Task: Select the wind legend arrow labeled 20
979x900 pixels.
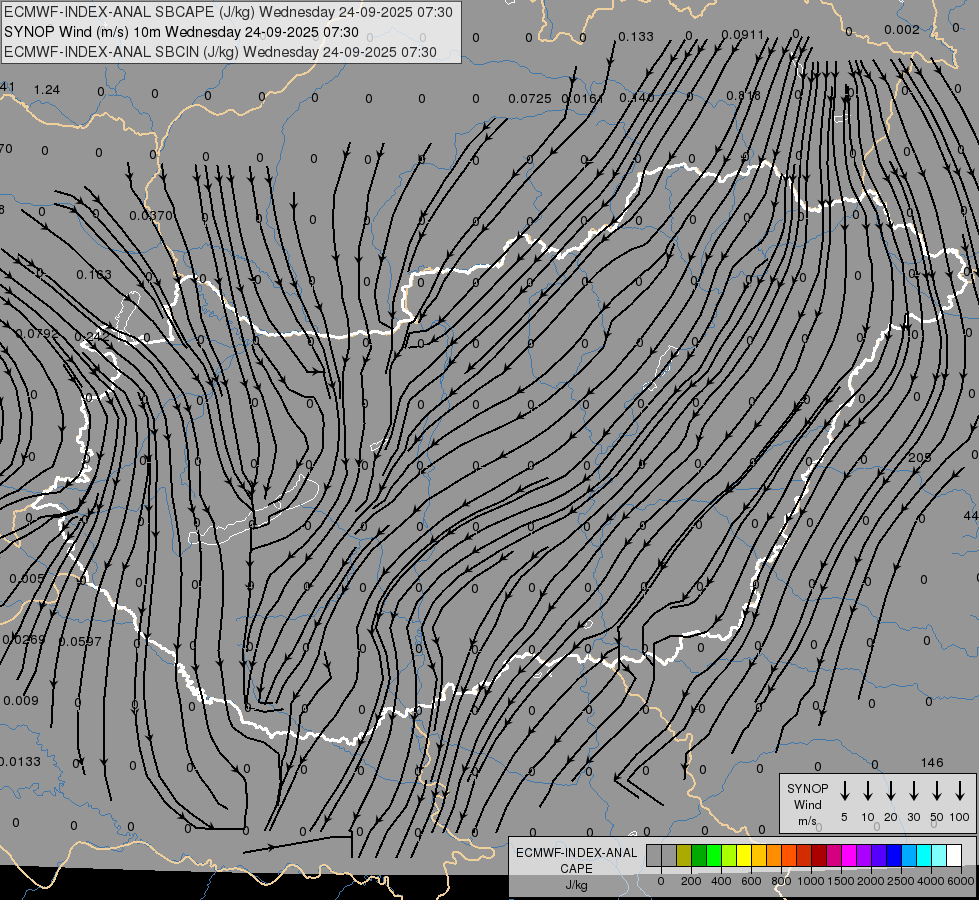Action: coord(891,791)
